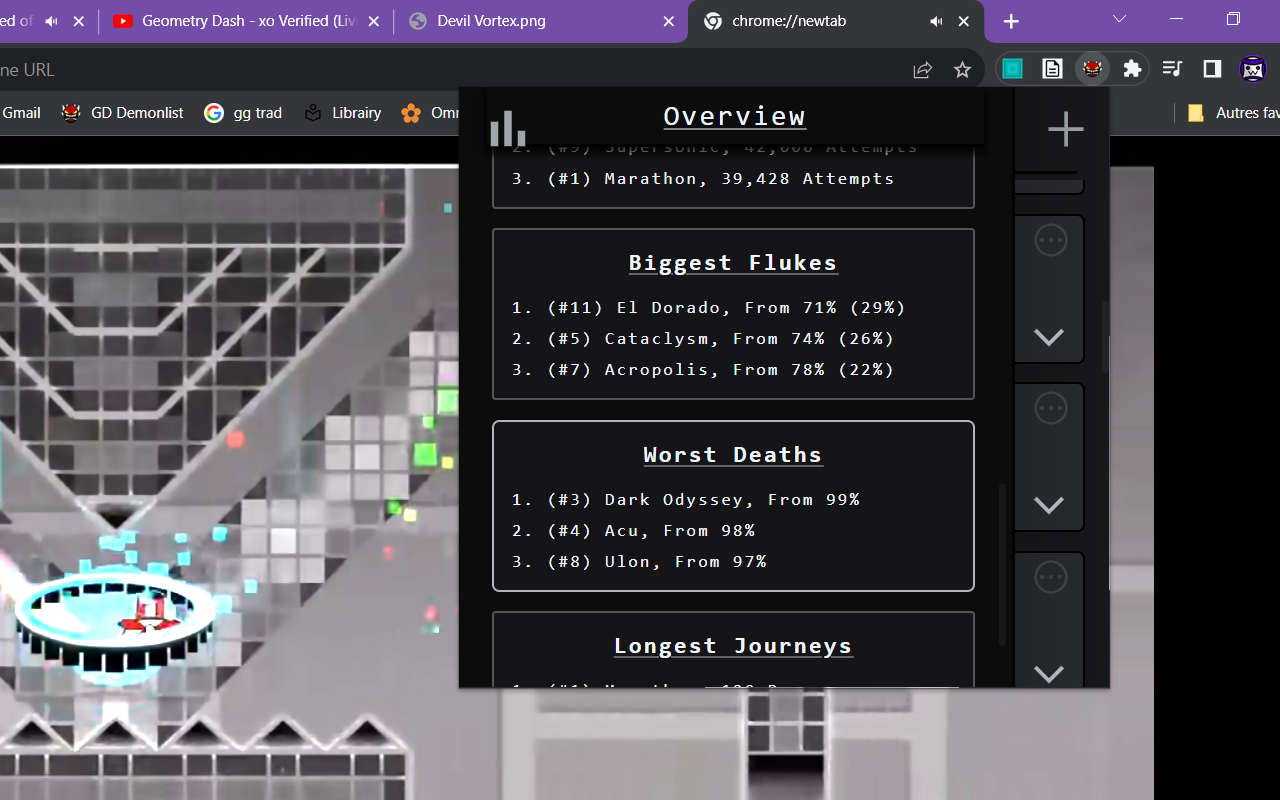Select the Ulon, From 97% row
Viewport: 1280px width, 800px height.
[x=639, y=562]
